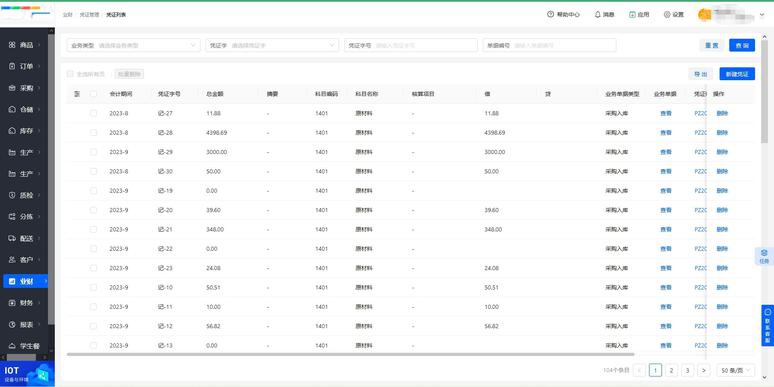Open the 订单 sidebar icon
The height and width of the screenshot is (387, 774).
tap(12, 66)
